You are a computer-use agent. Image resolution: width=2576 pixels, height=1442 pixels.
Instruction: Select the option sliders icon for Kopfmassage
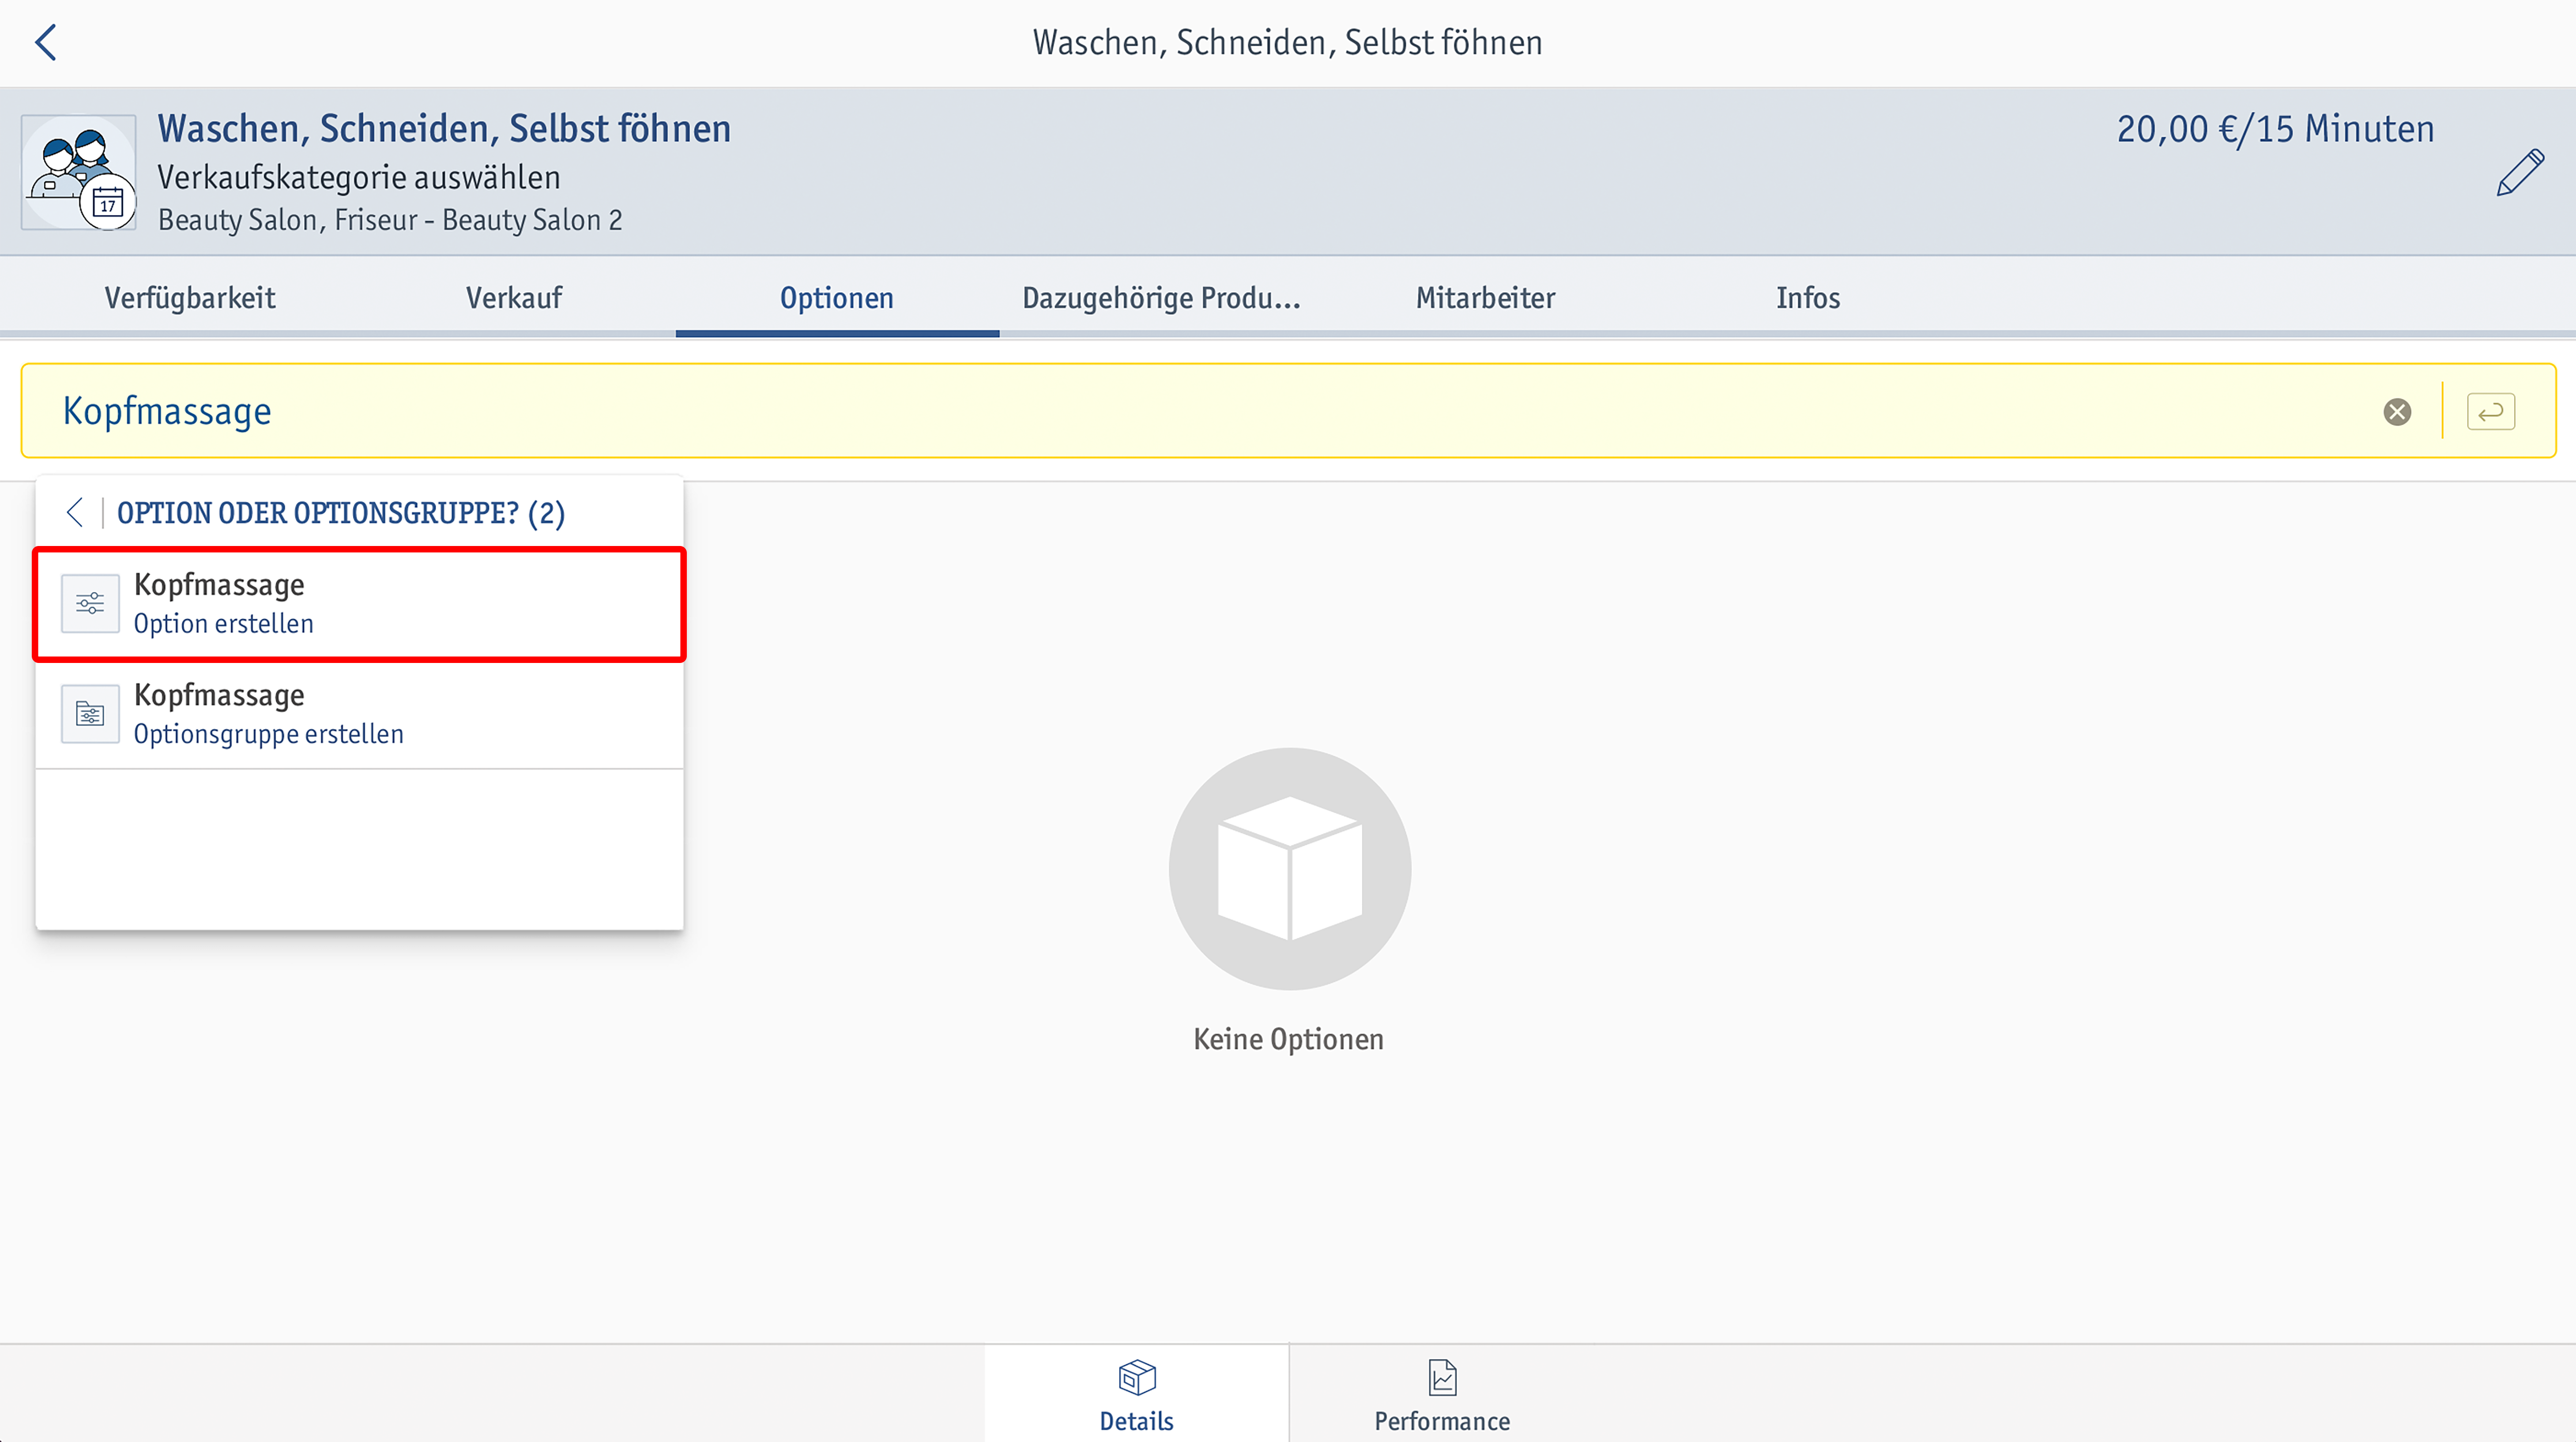90,603
